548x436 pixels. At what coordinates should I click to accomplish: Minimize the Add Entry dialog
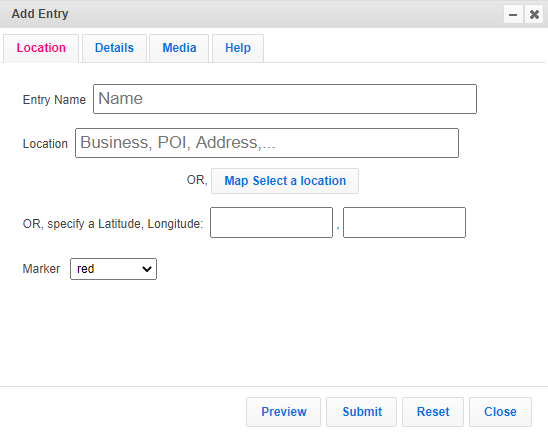coord(513,14)
